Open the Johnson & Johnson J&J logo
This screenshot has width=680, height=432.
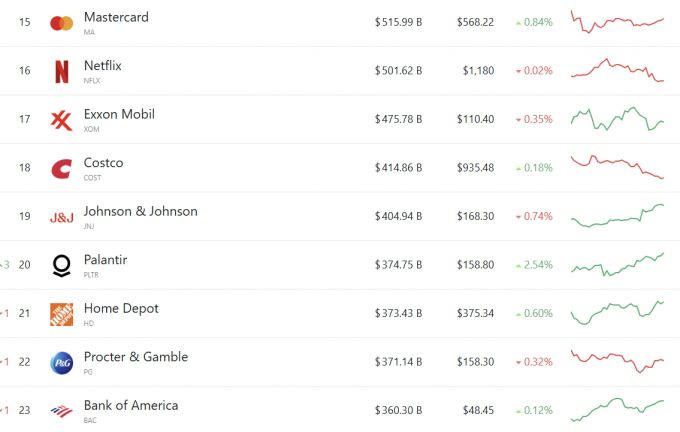click(x=61, y=217)
